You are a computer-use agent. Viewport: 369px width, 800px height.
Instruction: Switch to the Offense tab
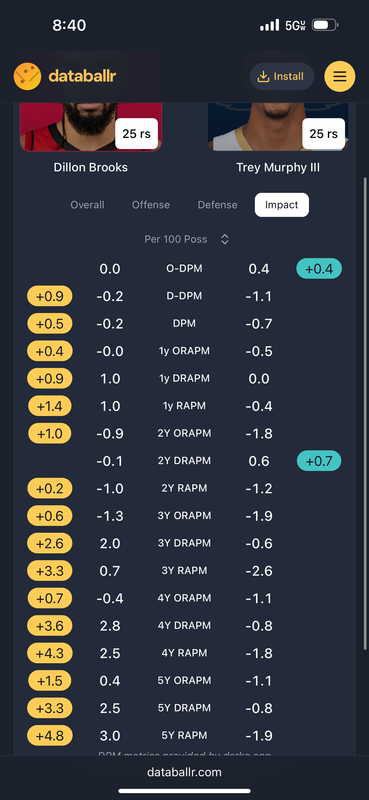pos(151,205)
